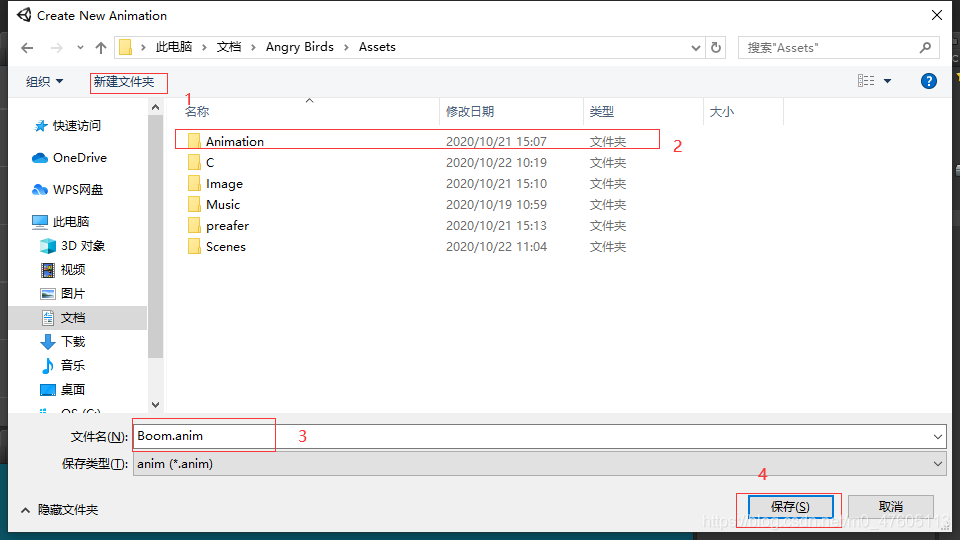Open the 组织 menu
This screenshot has height=540, width=960.
point(44,81)
